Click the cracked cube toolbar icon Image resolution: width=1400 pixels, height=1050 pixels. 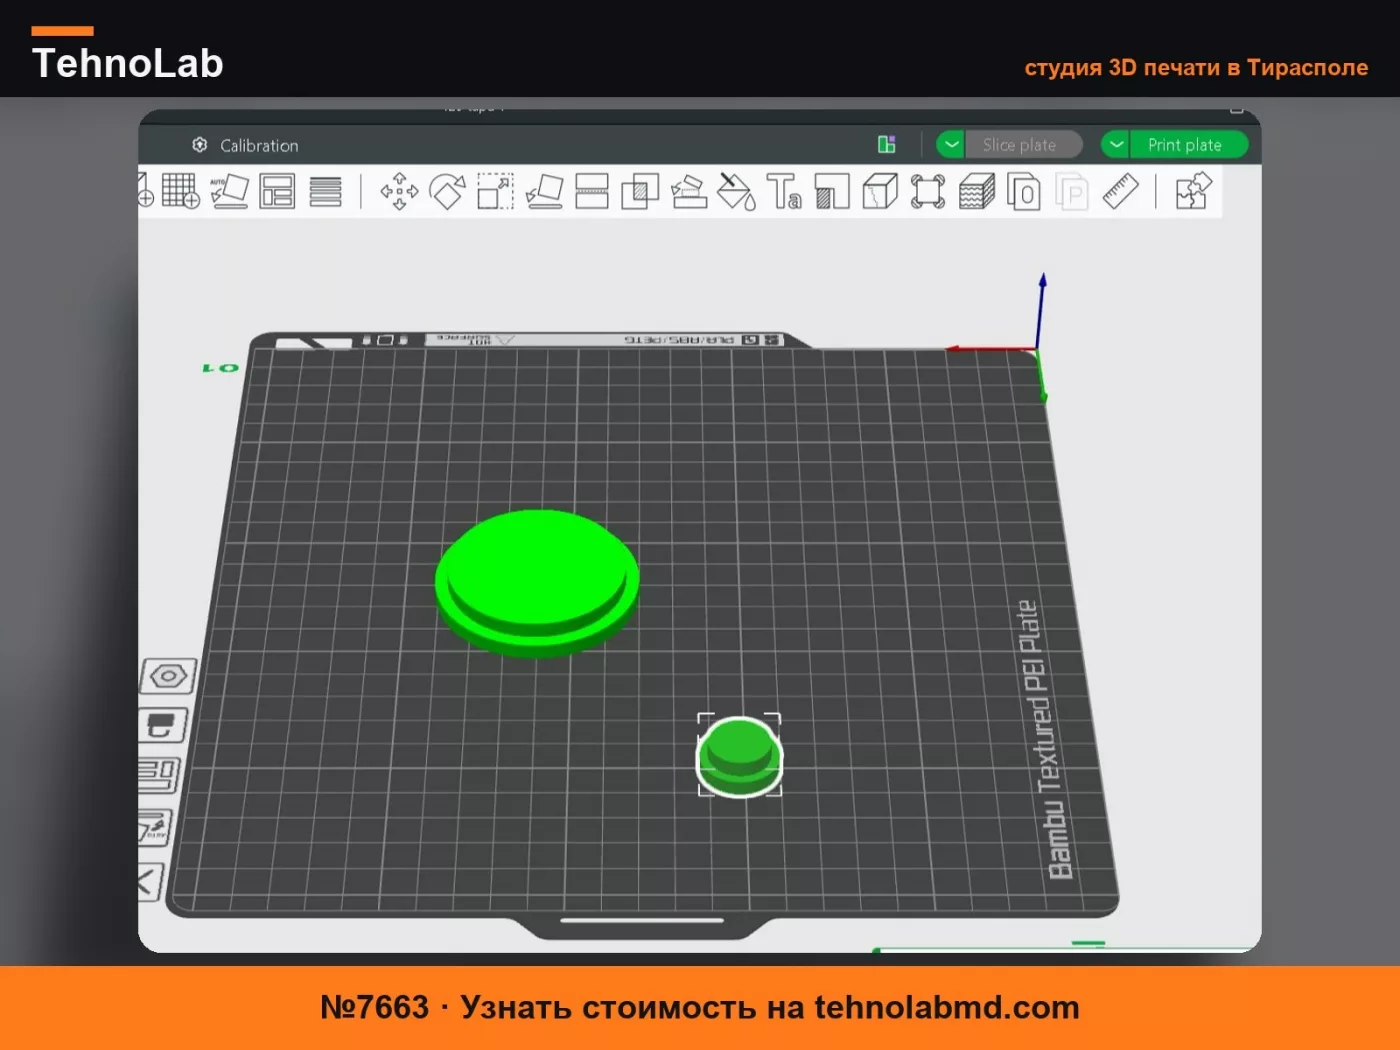880,191
